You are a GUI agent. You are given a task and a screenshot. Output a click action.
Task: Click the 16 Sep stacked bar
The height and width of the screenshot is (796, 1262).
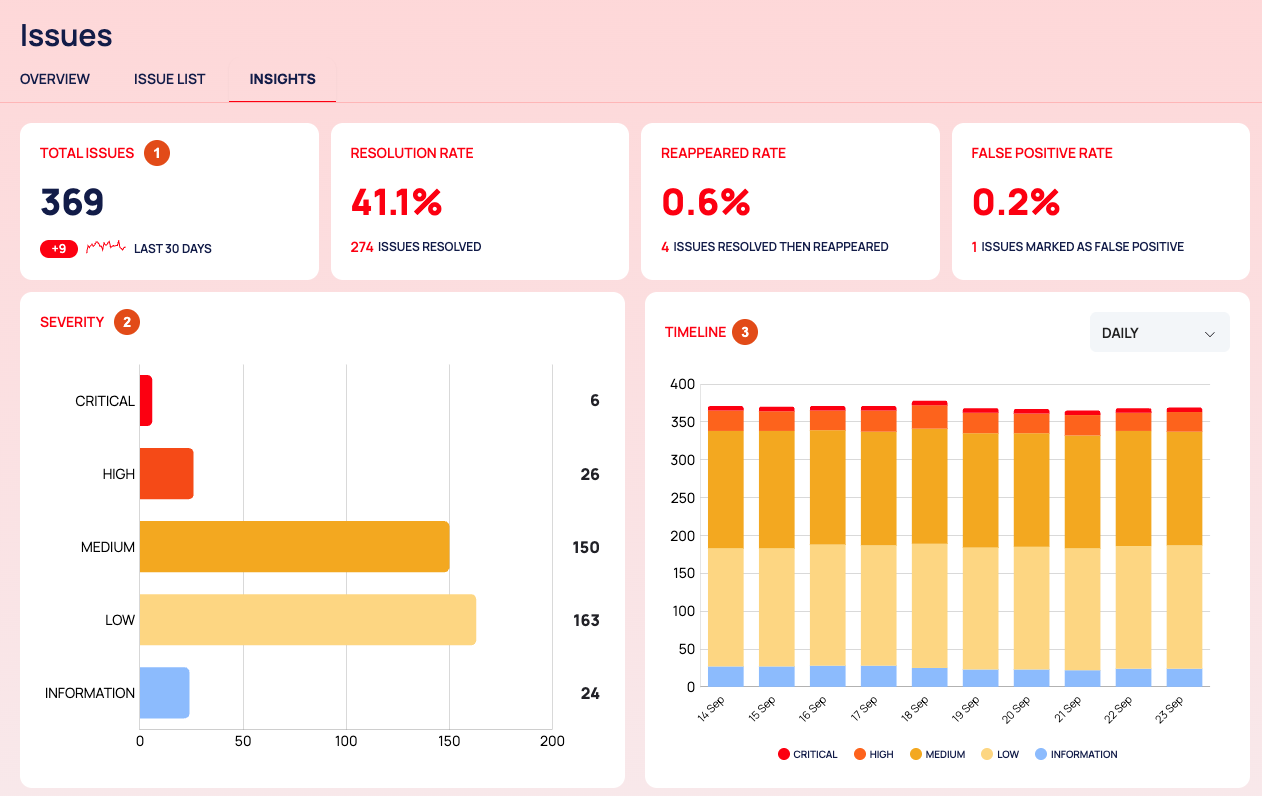click(x=828, y=546)
